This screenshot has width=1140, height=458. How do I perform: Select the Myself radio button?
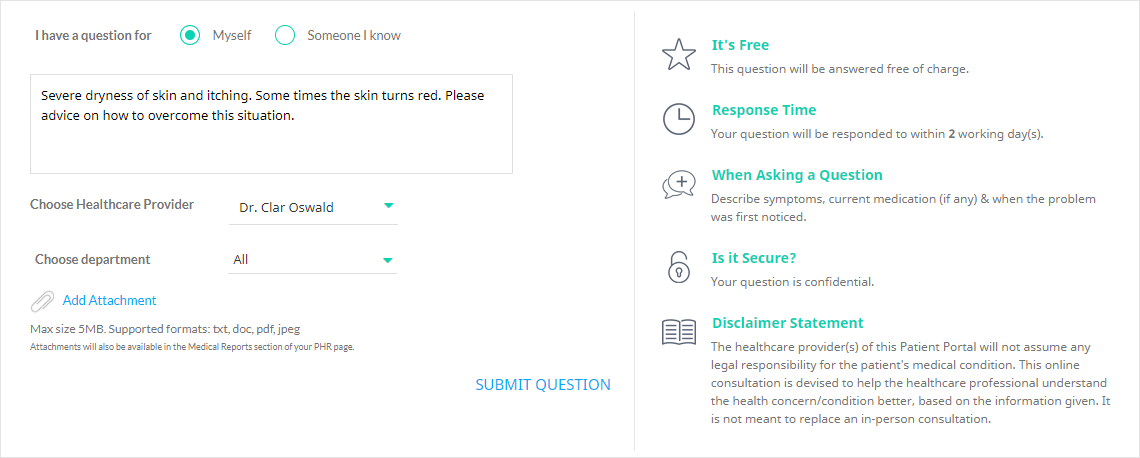point(190,35)
